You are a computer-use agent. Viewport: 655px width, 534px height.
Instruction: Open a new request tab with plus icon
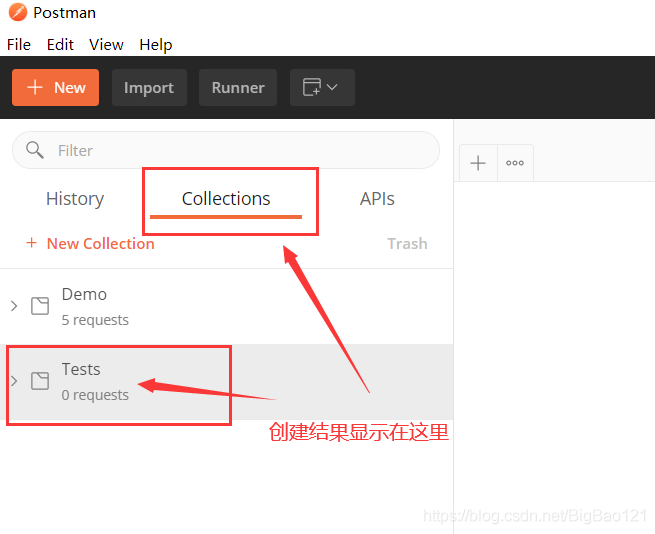coord(478,163)
